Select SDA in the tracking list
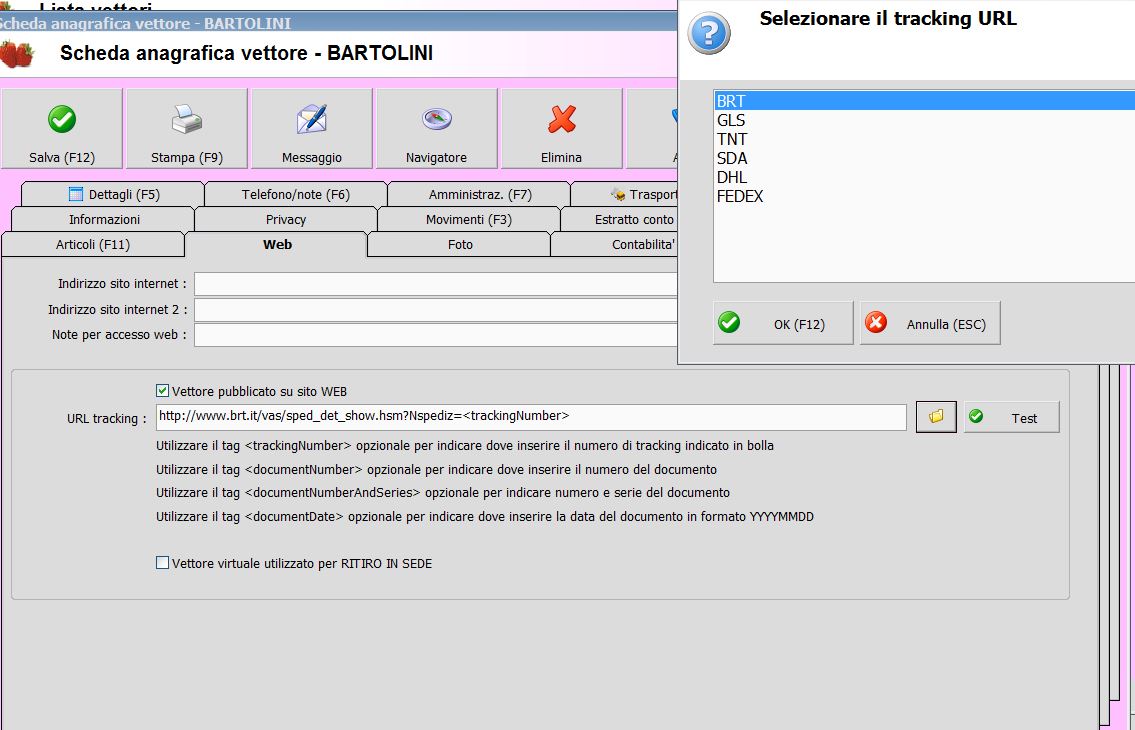1135x730 pixels. pyautogui.click(x=924, y=158)
